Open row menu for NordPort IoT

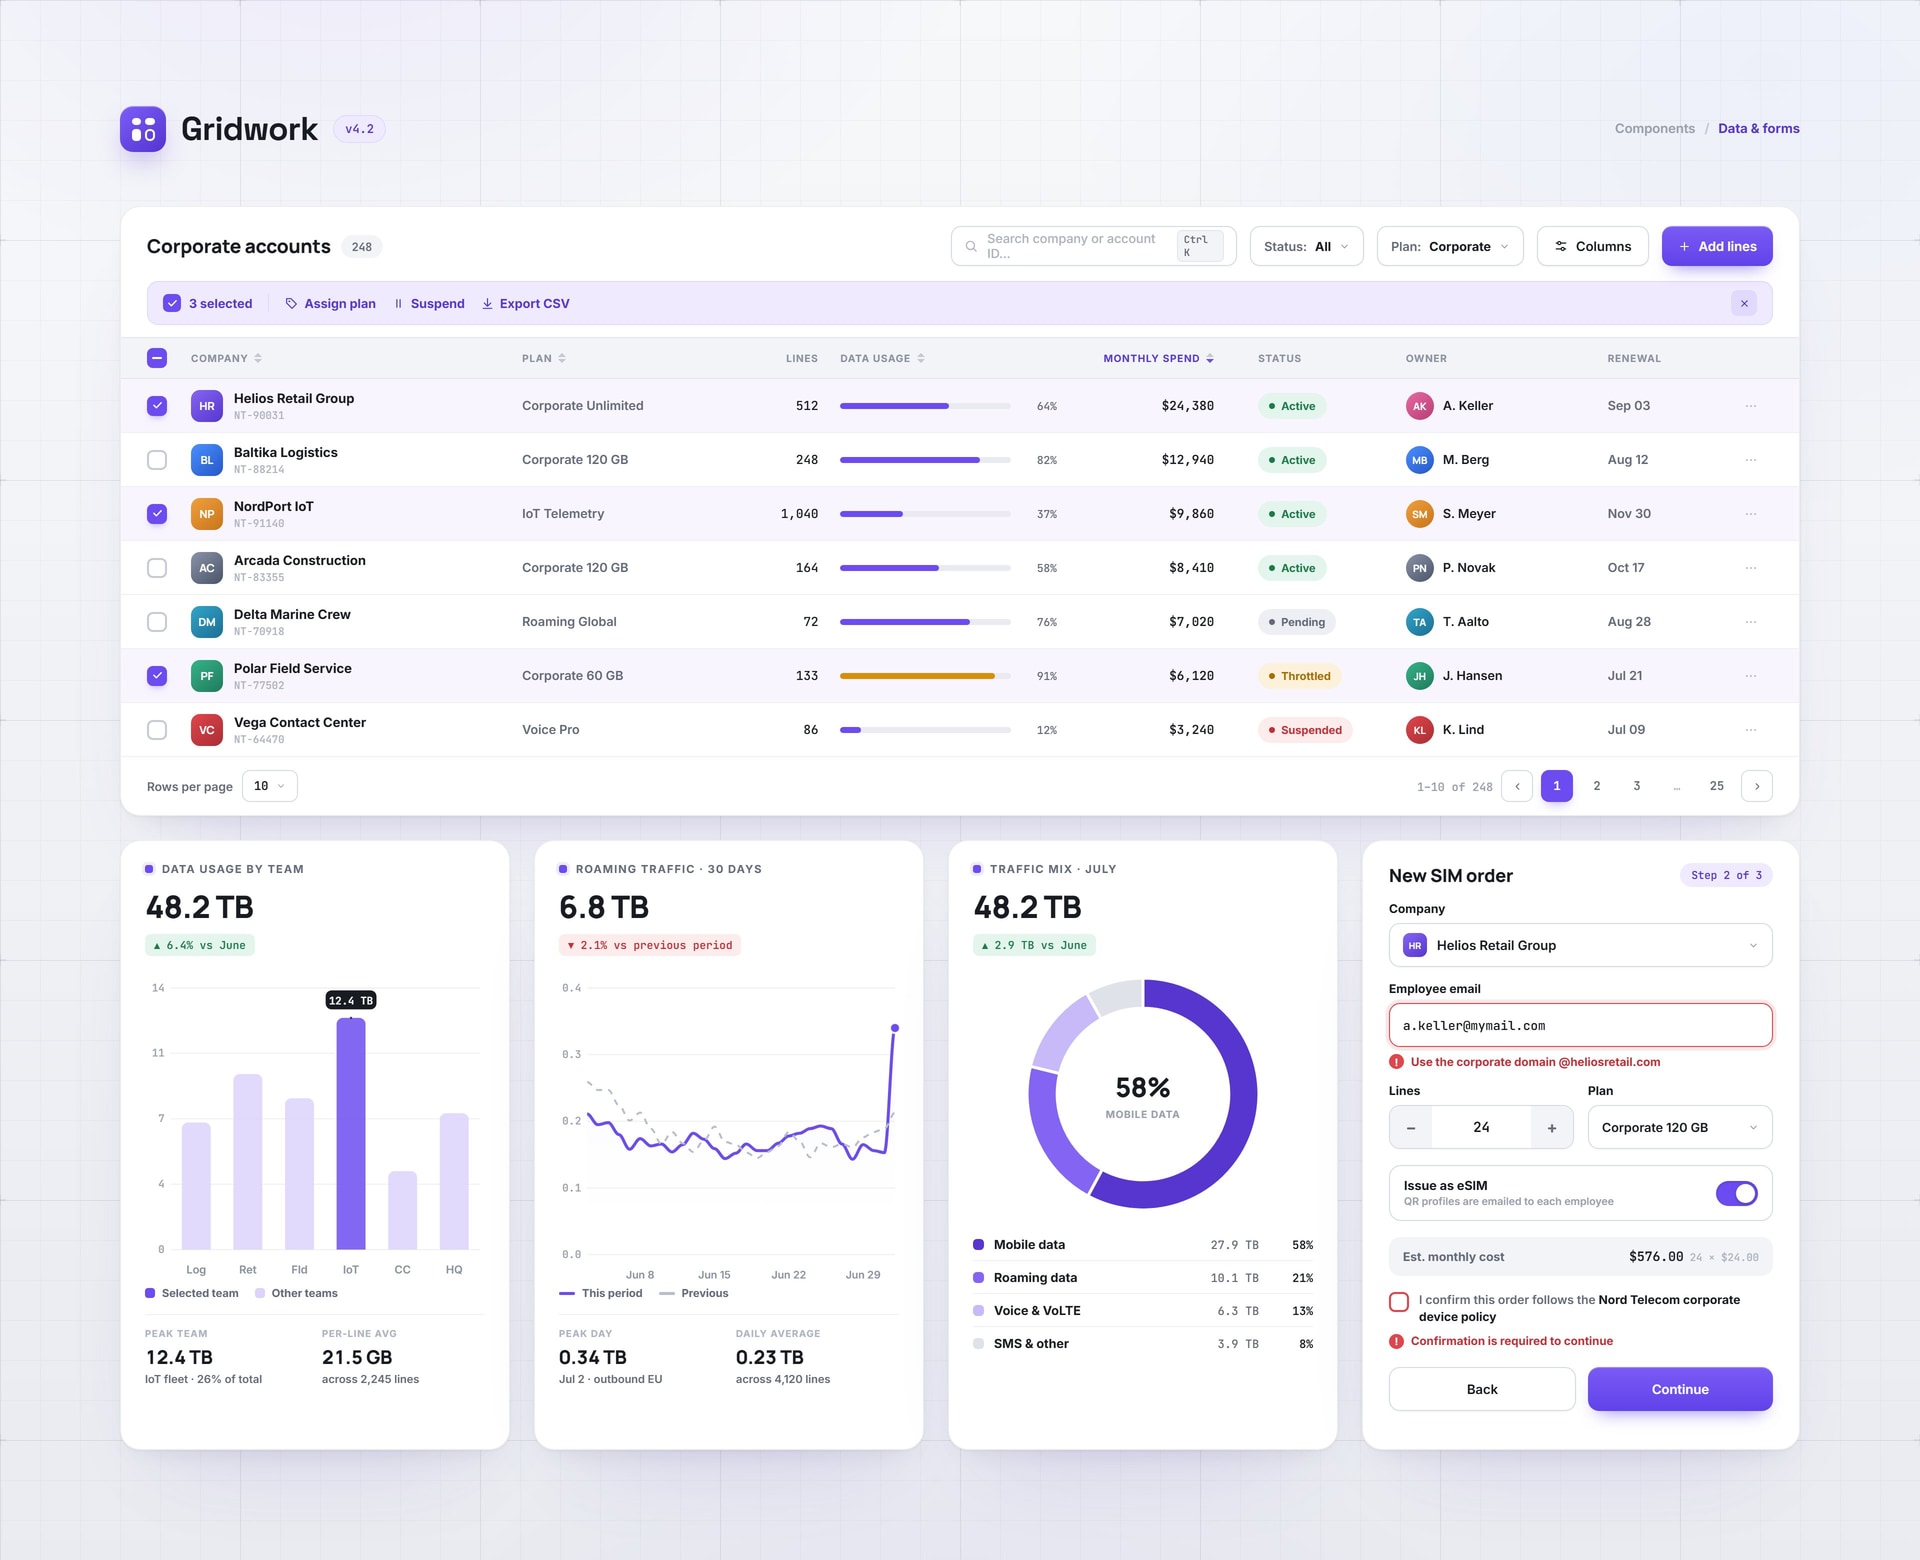coord(1751,514)
